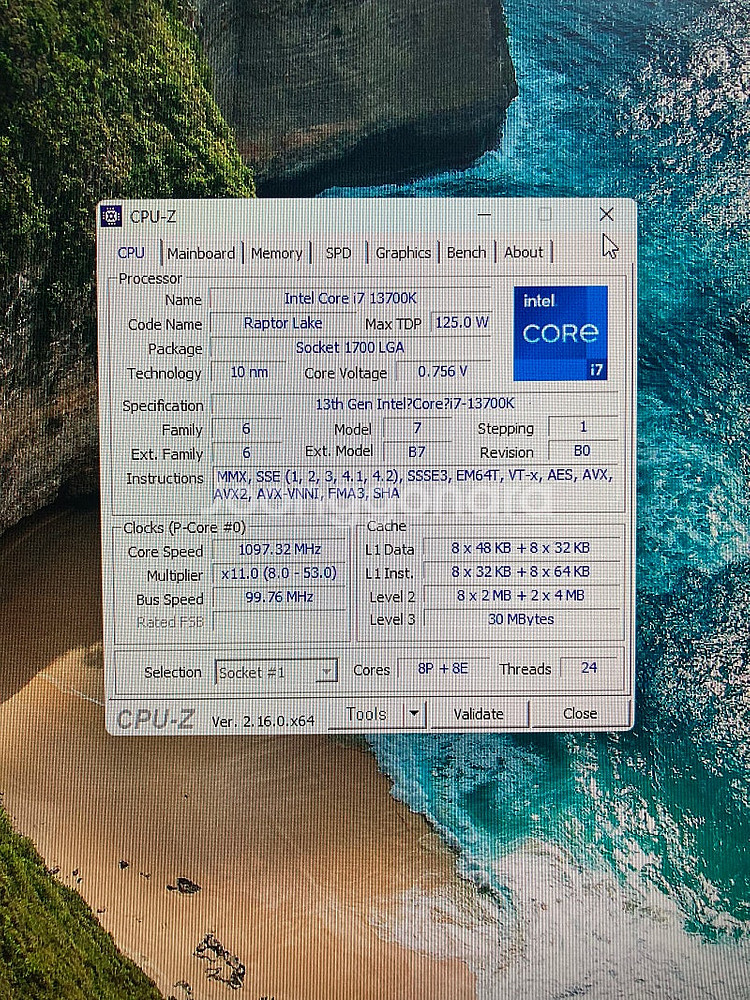The height and width of the screenshot is (1000, 750).
Task: Show the About tab
Action: tap(524, 253)
